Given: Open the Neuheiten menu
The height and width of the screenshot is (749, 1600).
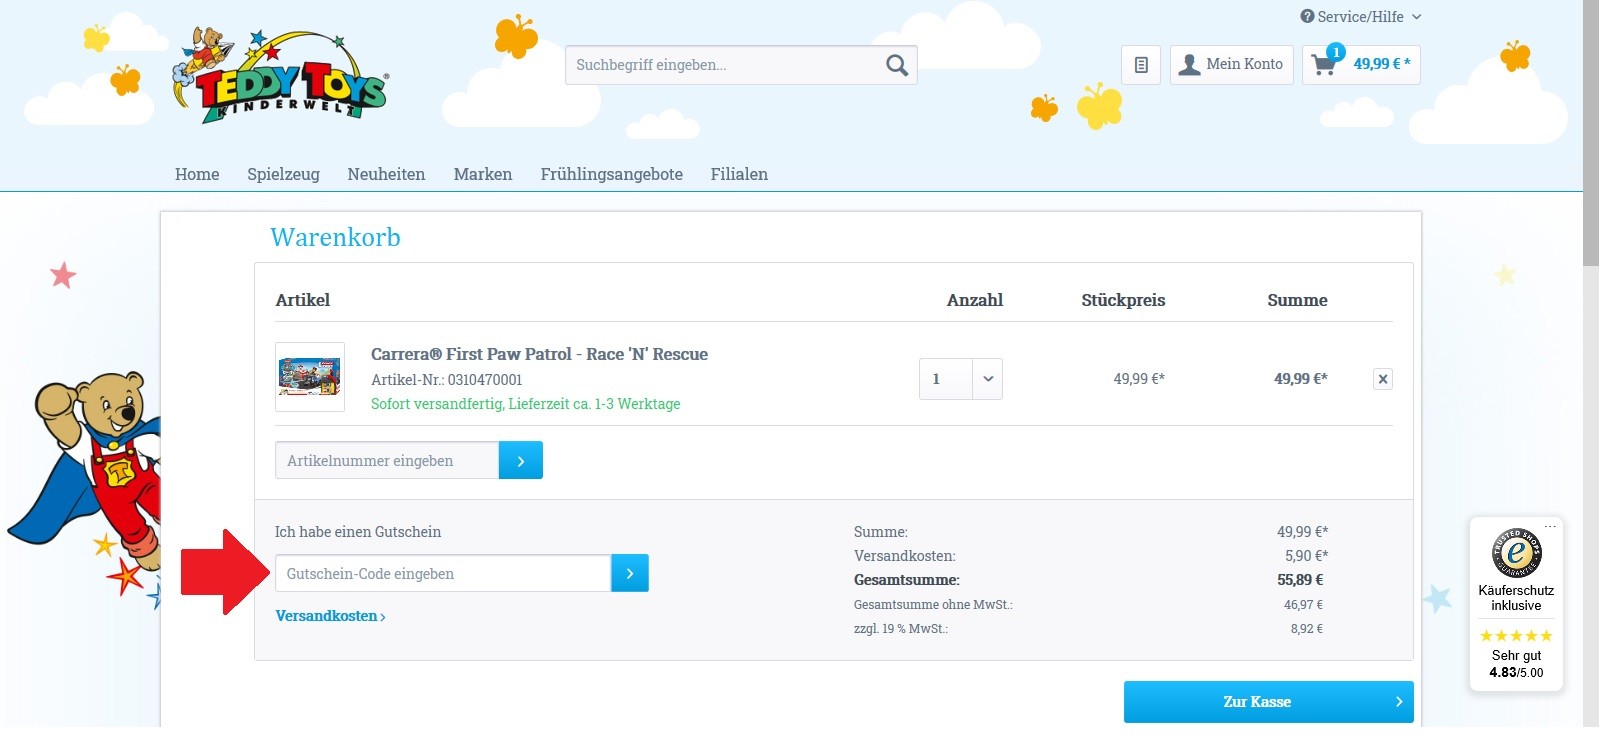Looking at the screenshot, I should 386,174.
